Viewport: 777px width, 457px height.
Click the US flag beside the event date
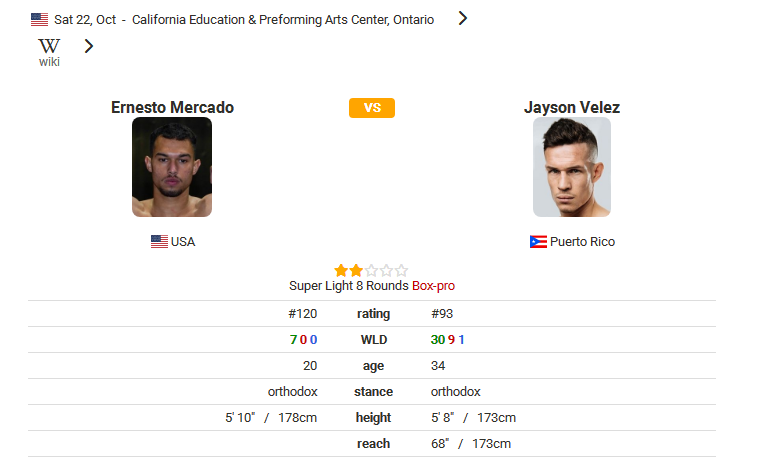39,20
